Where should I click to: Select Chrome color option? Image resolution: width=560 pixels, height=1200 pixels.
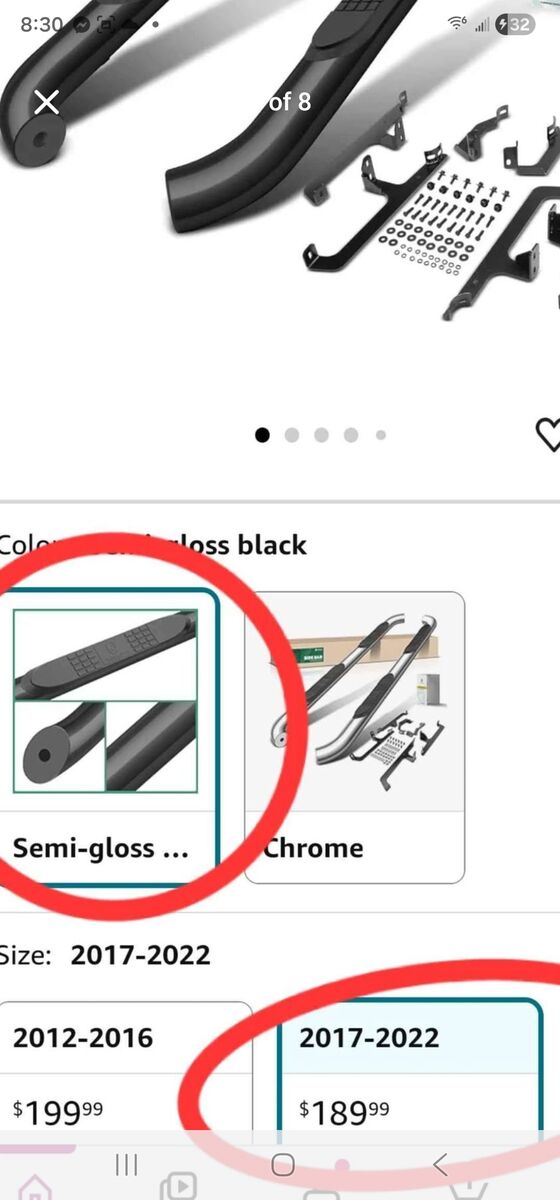[355, 738]
